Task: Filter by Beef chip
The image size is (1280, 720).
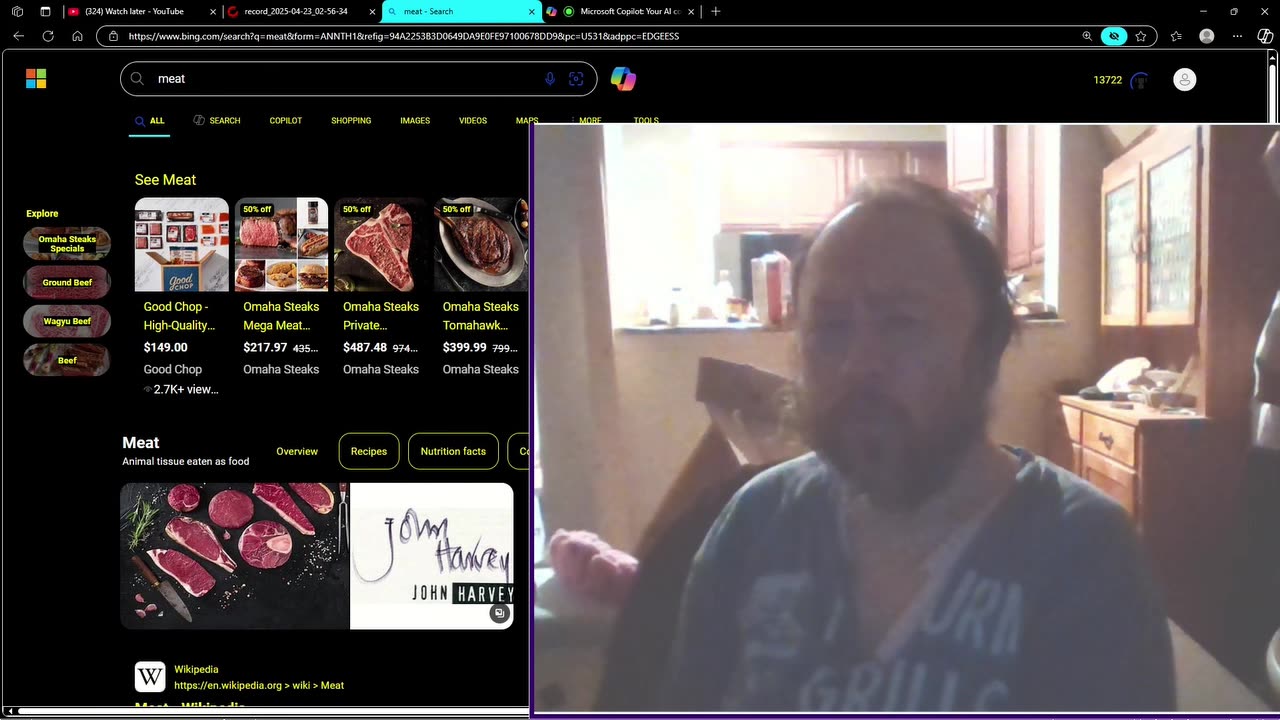Action: (x=67, y=360)
